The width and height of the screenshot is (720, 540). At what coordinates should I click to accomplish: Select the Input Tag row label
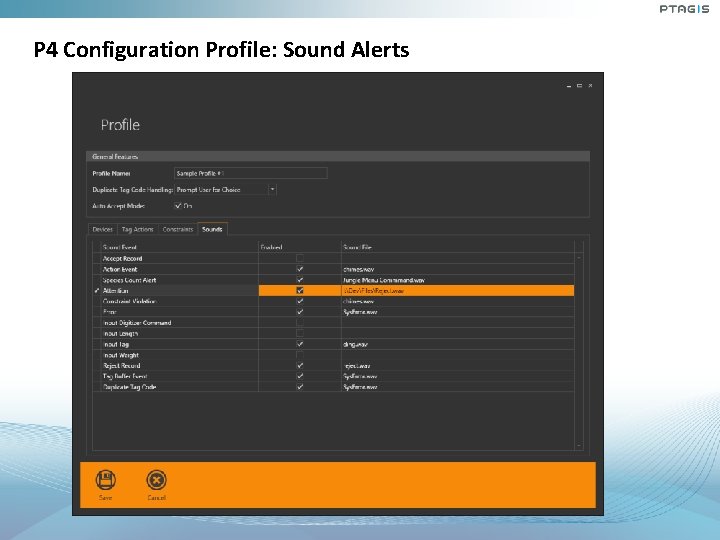point(116,344)
